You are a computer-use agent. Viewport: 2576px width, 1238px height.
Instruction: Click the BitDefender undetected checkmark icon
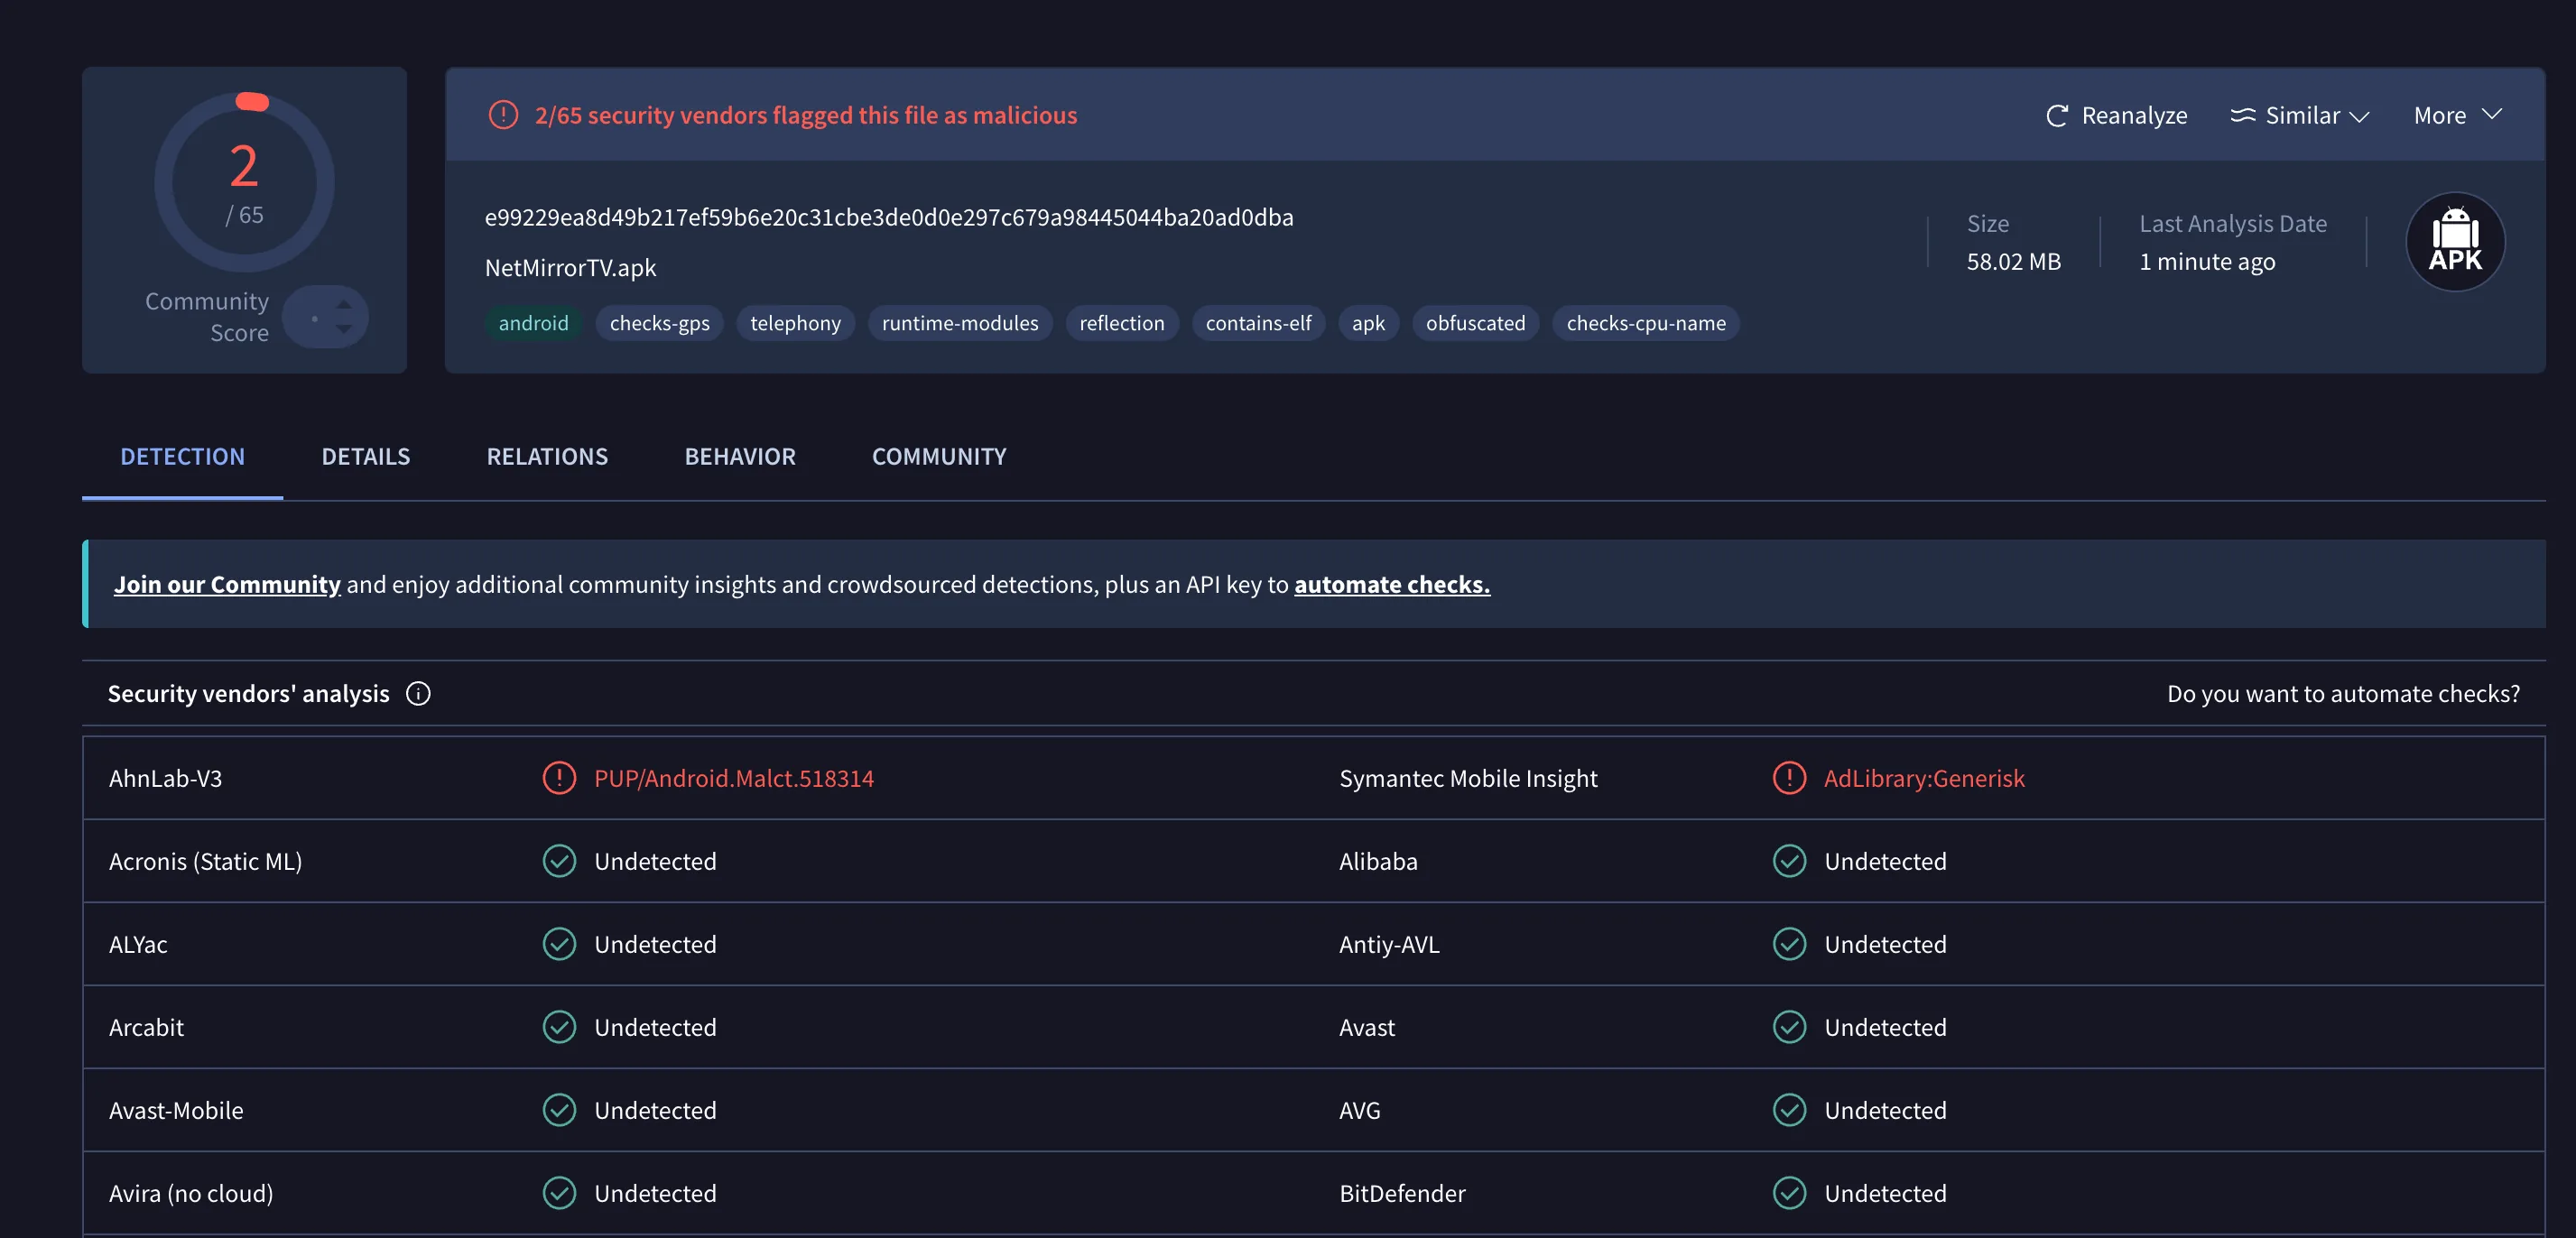pyautogui.click(x=1789, y=1192)
